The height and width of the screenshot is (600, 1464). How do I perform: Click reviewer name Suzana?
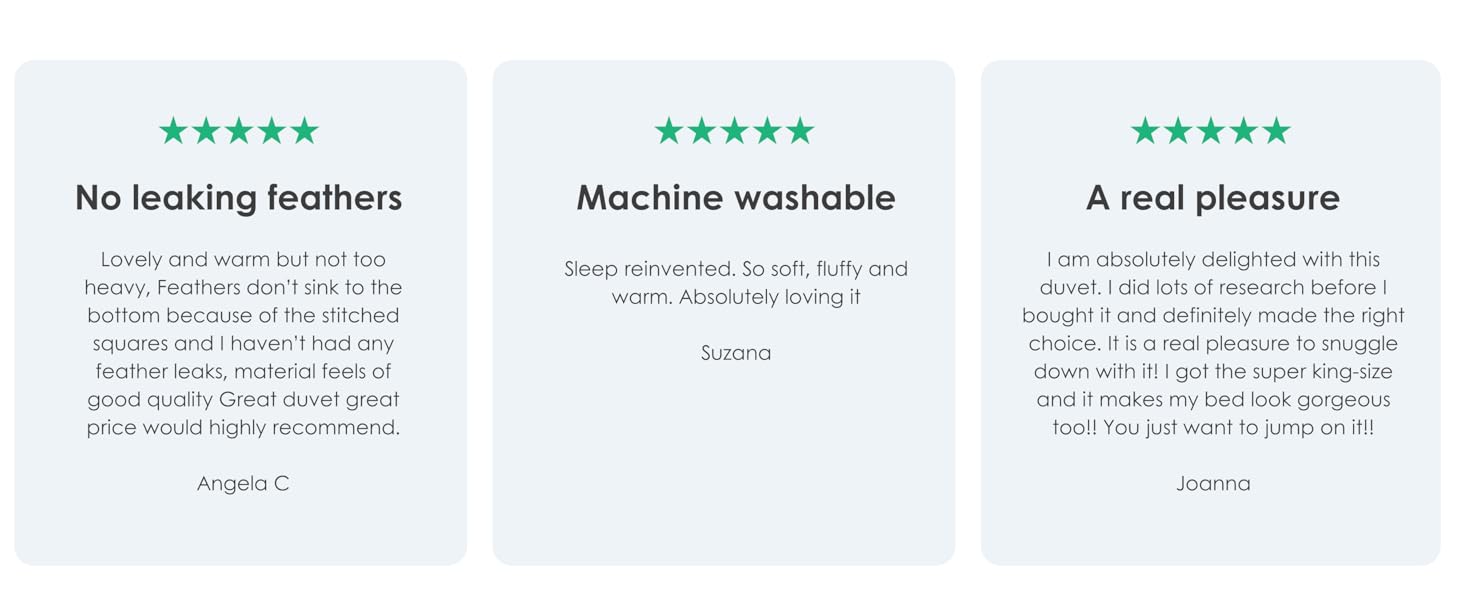point(736,353)
